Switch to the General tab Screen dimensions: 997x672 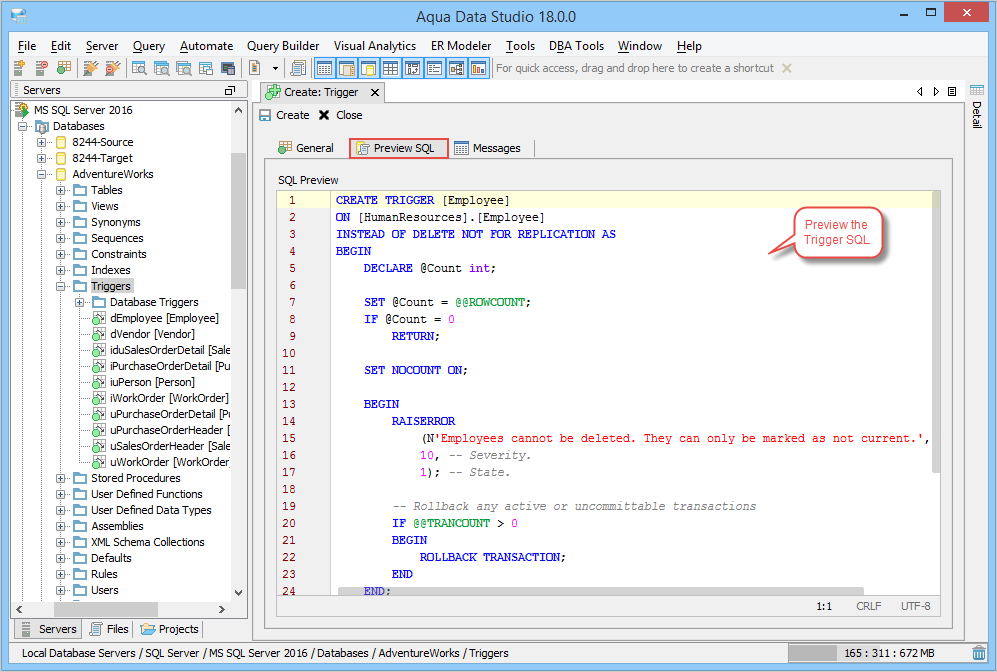tap(306, 148)
